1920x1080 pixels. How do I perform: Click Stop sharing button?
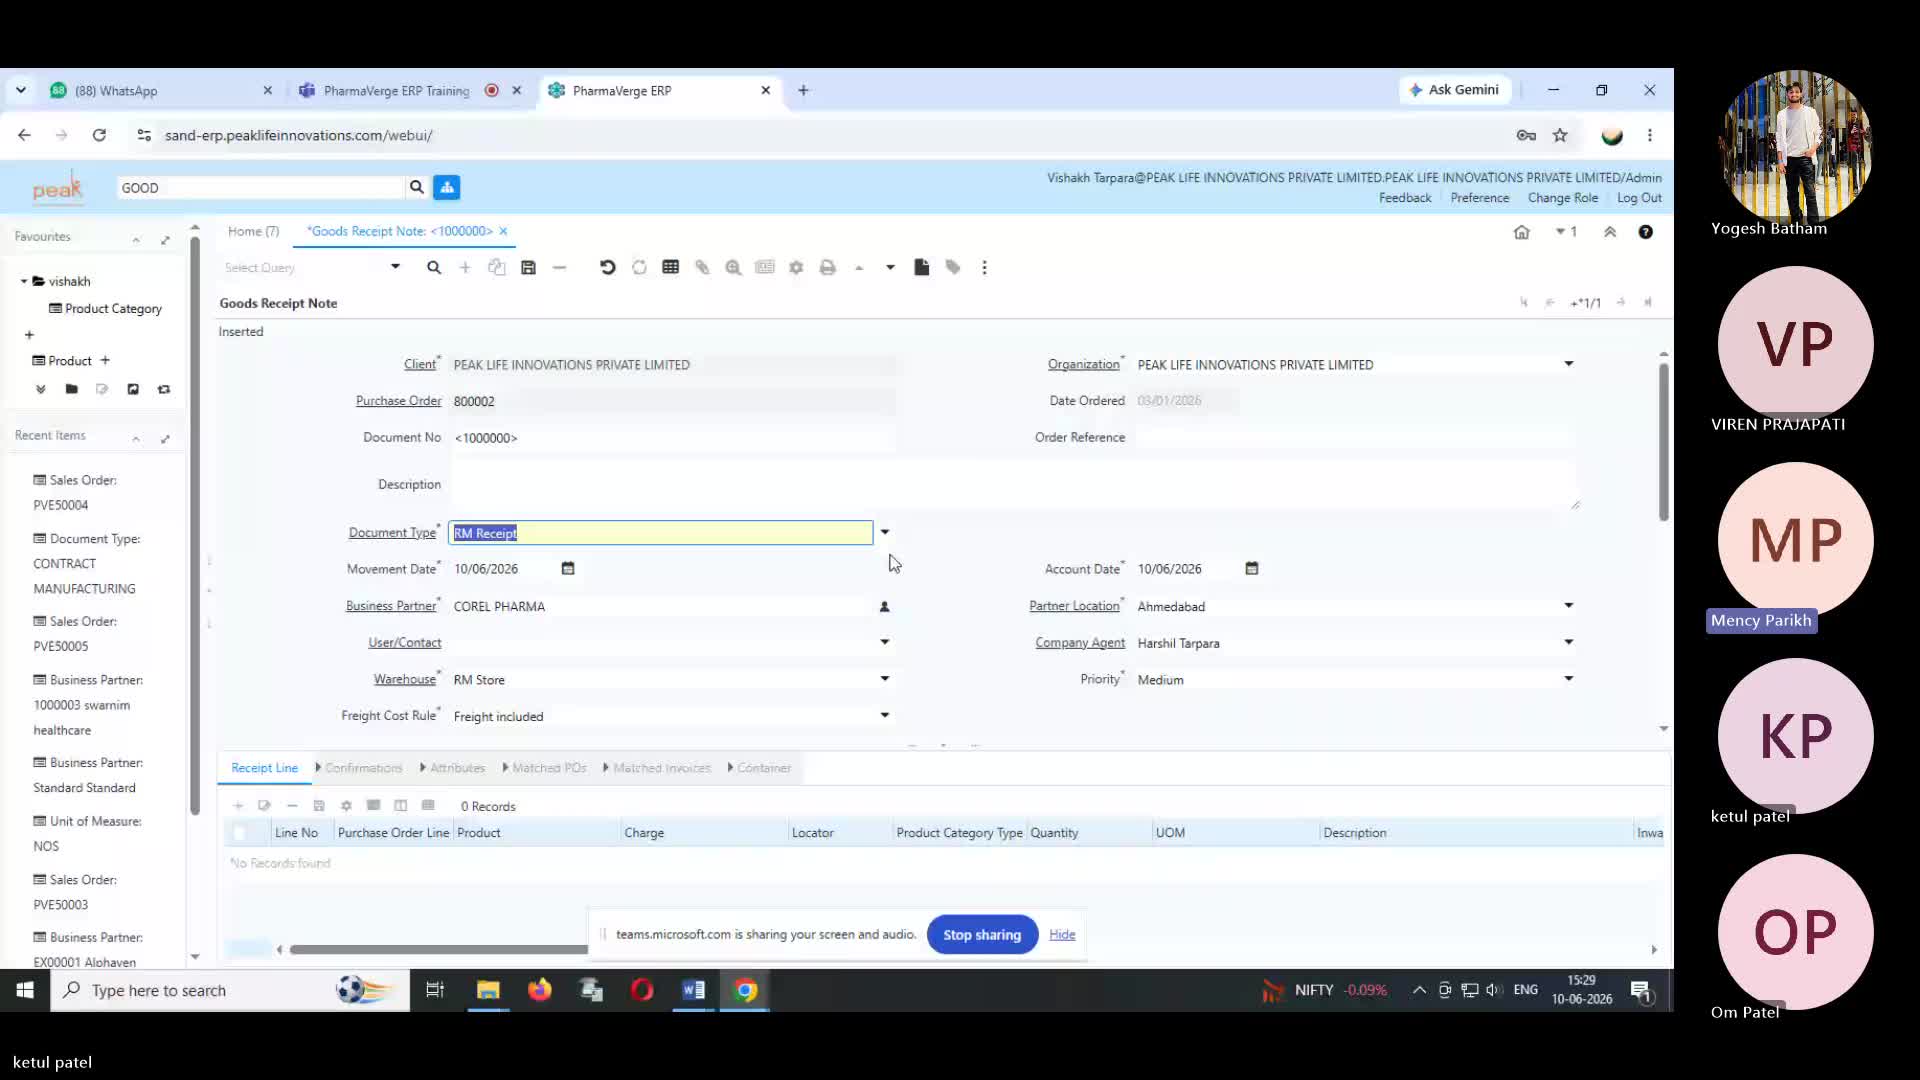click(982, 935)
